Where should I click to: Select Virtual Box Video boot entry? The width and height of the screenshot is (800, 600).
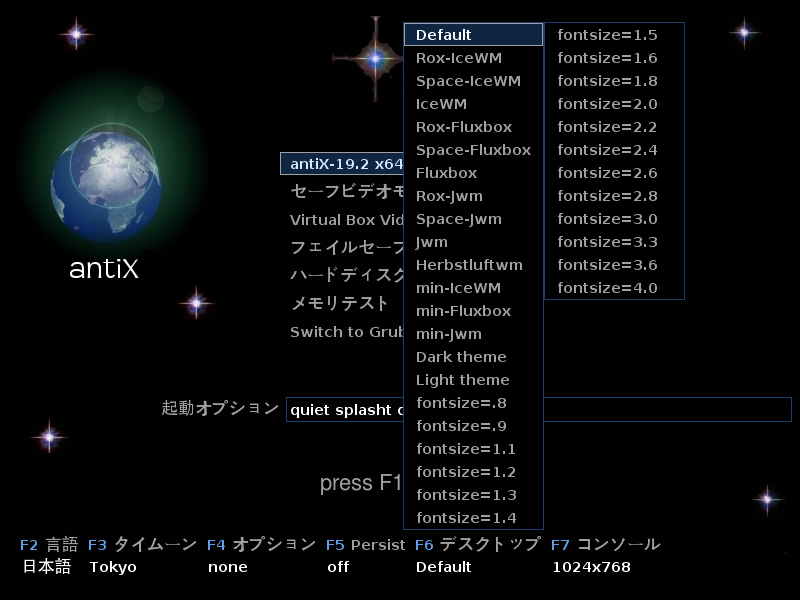[x=347, y=220]
